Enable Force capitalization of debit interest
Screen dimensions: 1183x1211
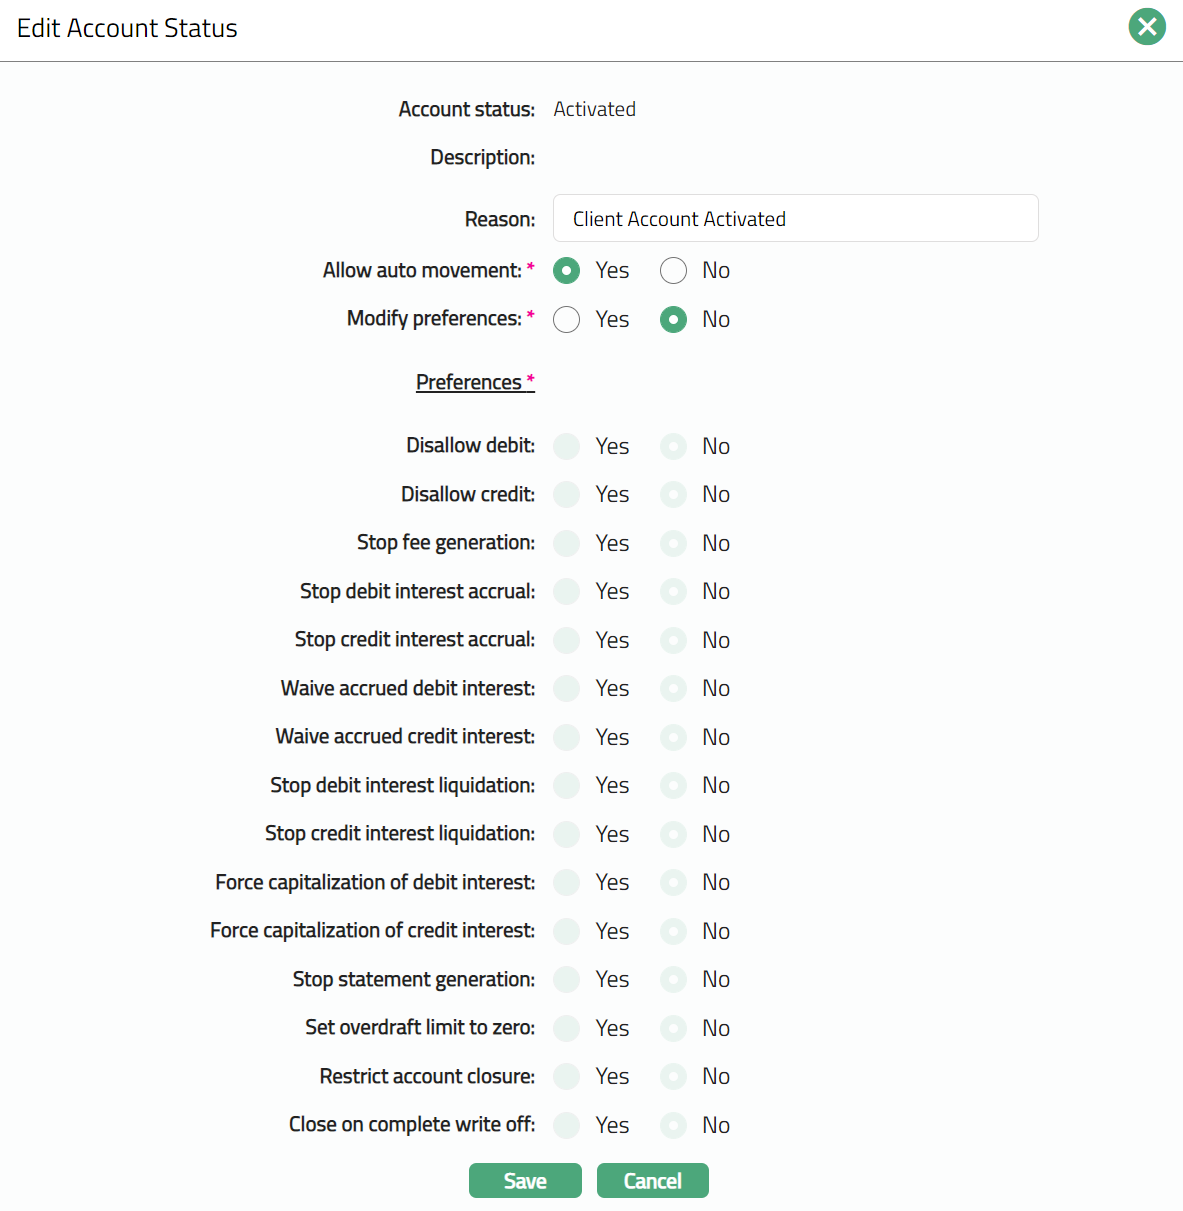567,882
